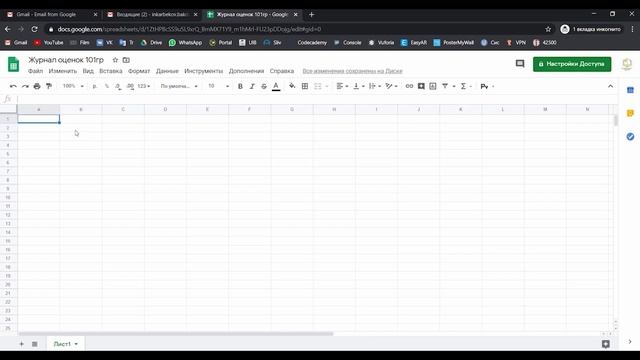This screenshot has height=360, width=640.
Task: Open the Файл menu
Action: point(36,71)
